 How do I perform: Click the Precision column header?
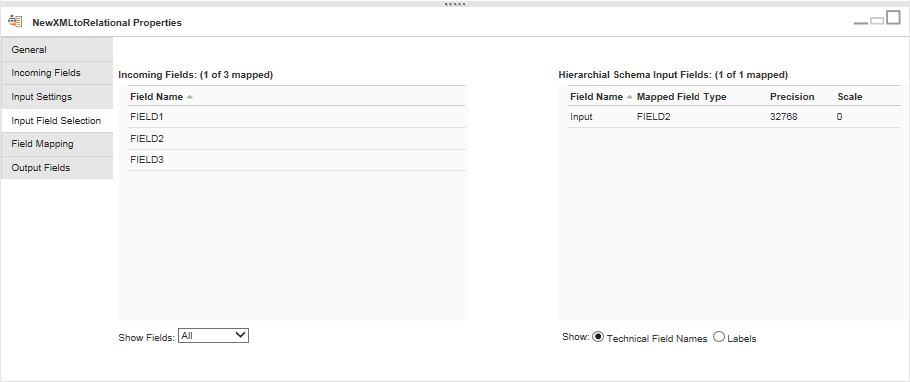(x=792, y=97)
